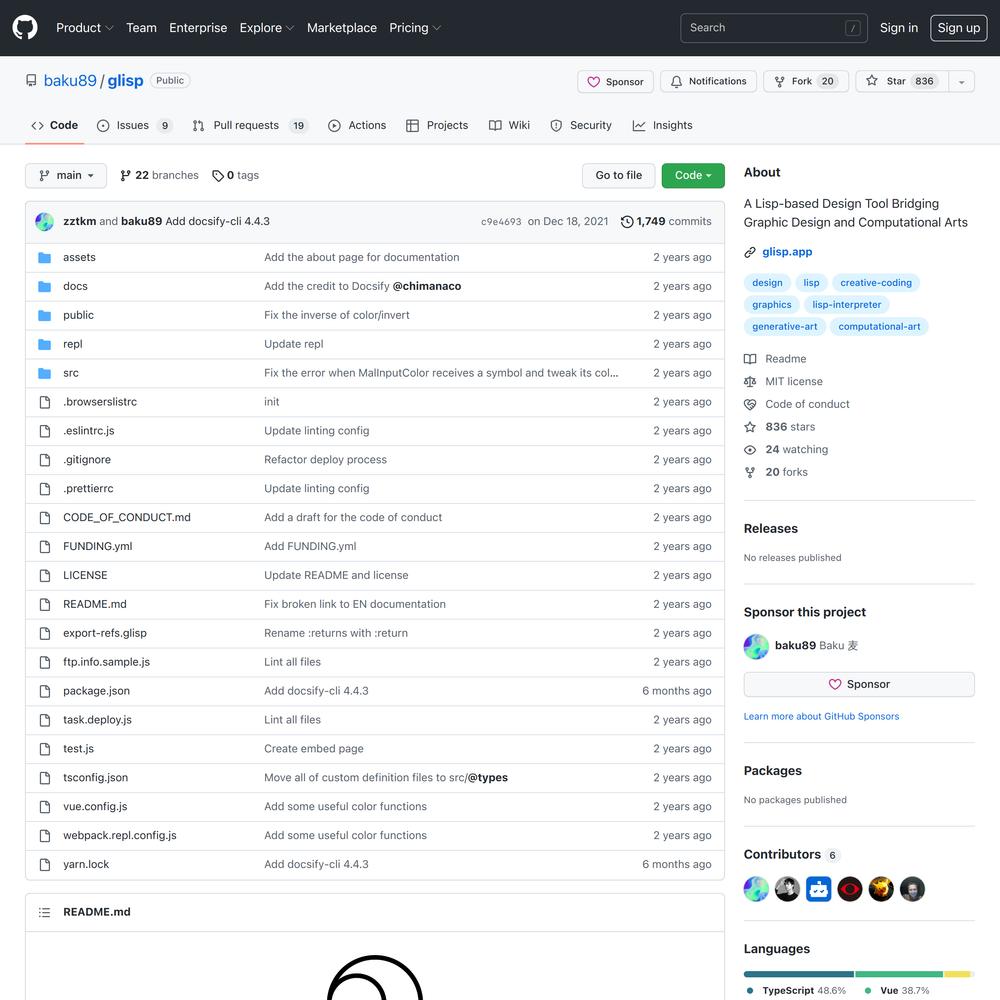Screen dimensions: 1000x1000
Task: Click the zztkm commit author avatar
Action: point(45,221)
